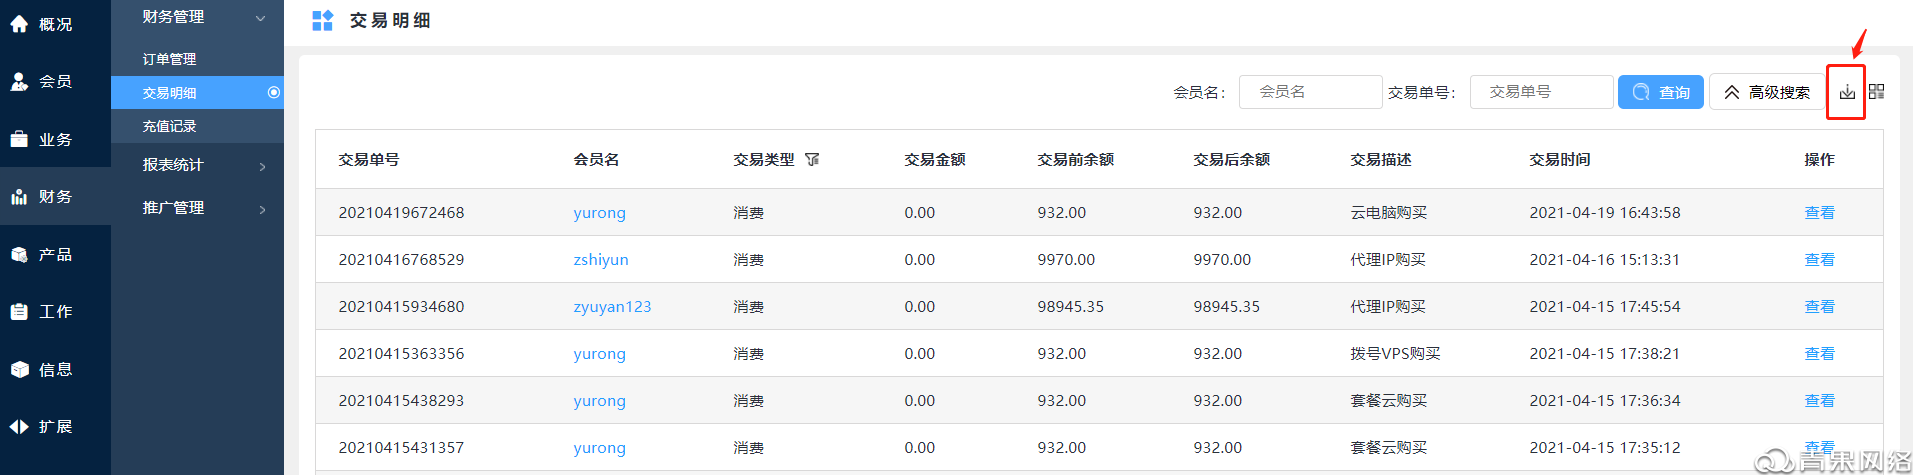1913x475 pixels.
Task: Click the 查询 search button
Action: pyautogui.click(x=1660, y=92)
